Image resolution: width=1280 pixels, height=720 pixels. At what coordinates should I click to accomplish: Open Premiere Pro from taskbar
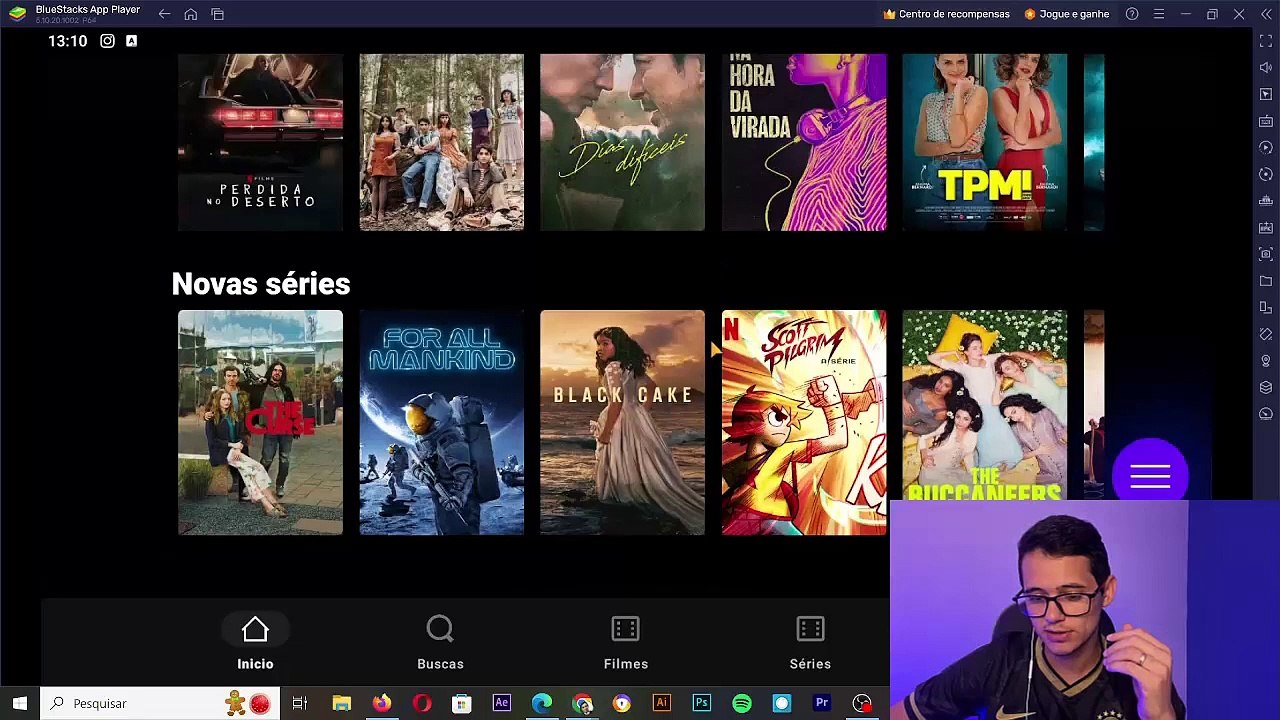pyautogui.click(x=821, y=703)
